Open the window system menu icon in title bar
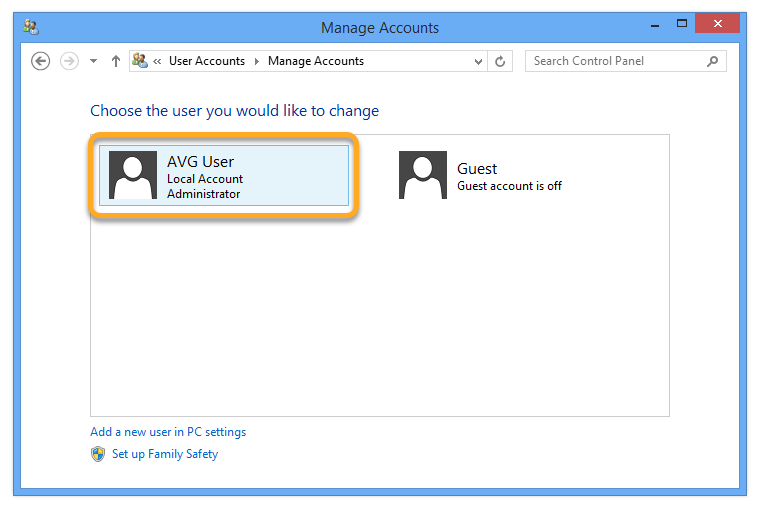 tap(31, 27)
